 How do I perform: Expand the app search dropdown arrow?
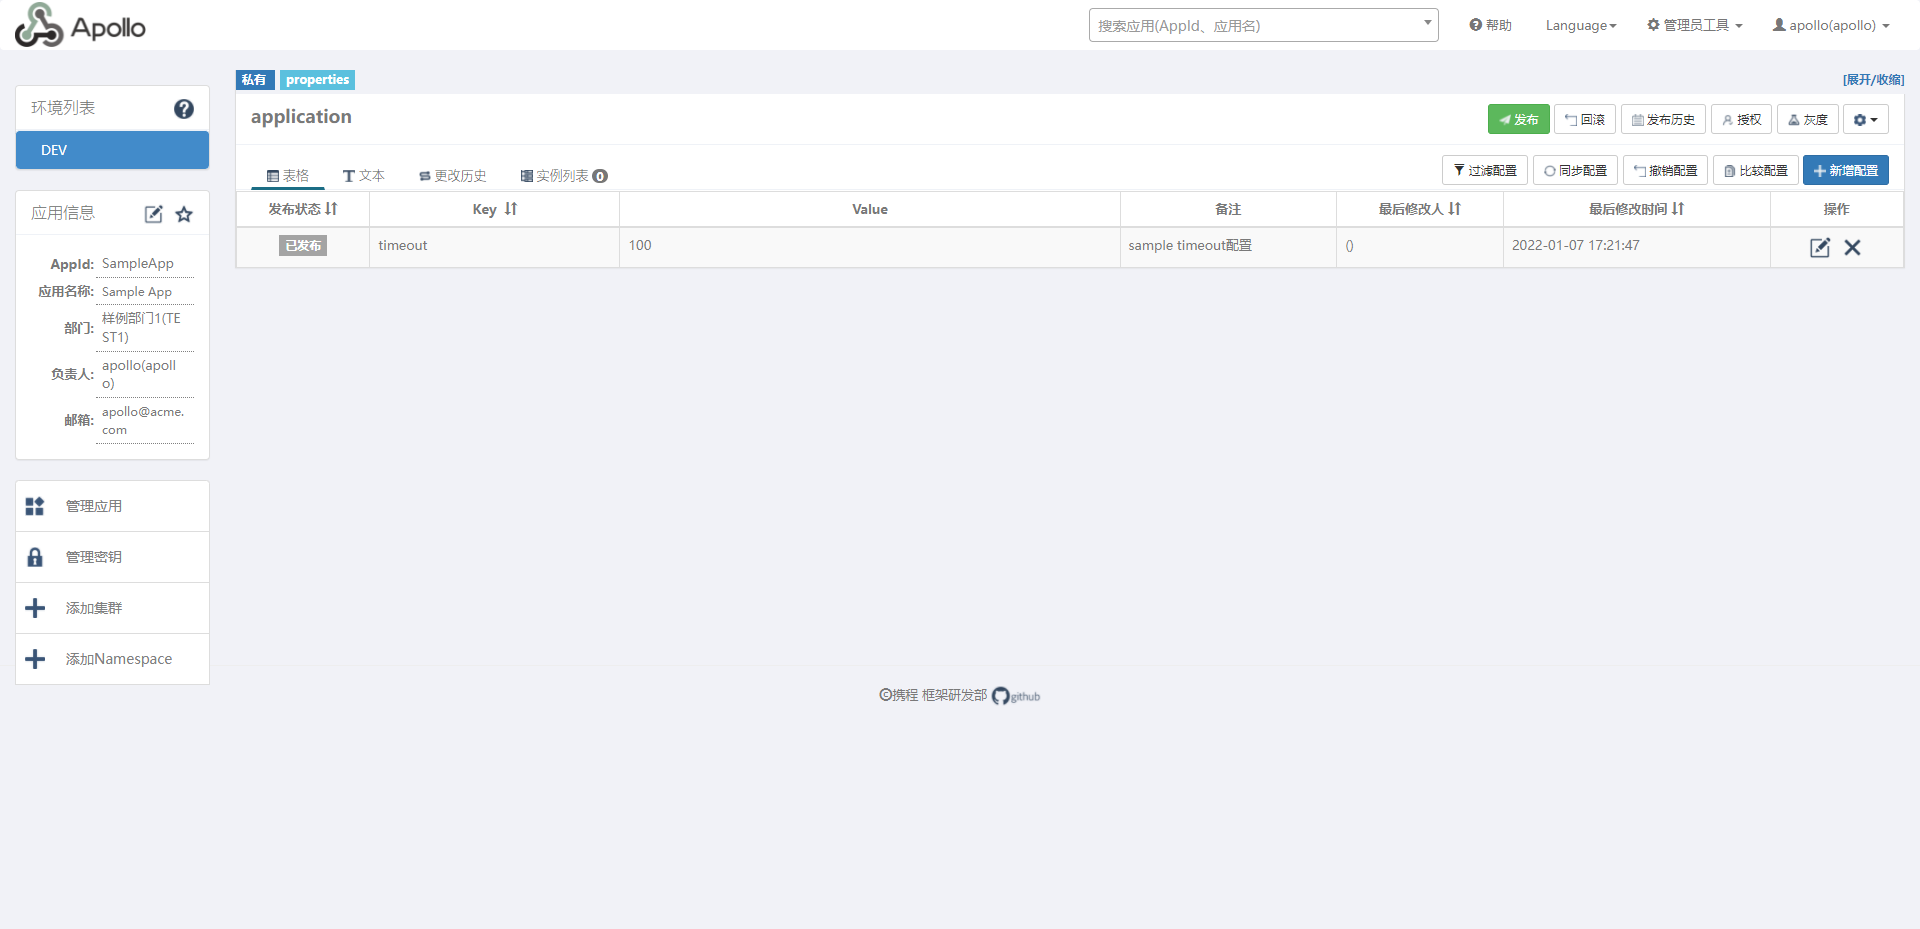pos(1428,22)
